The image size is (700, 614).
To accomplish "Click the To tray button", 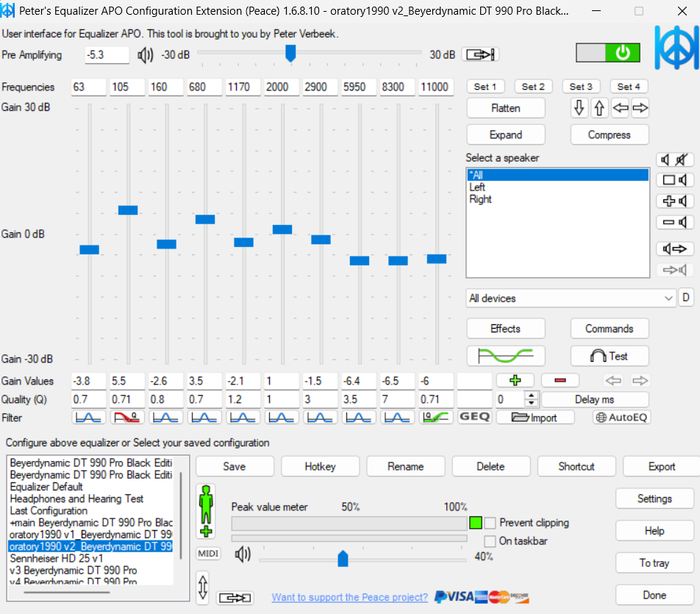I will [654, 563].
